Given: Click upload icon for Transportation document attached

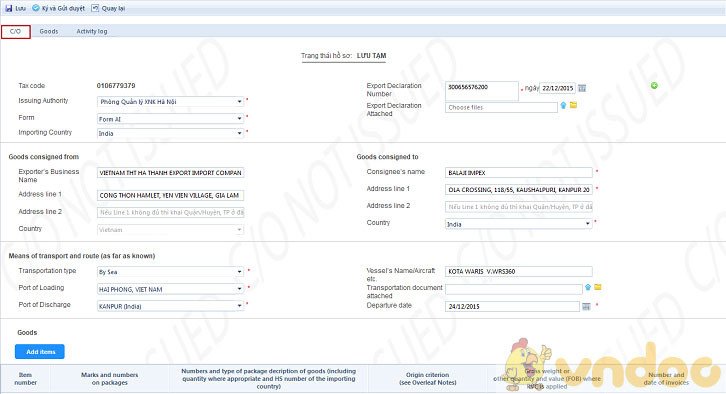Looking at the screenshot, I should coord(588,288).
